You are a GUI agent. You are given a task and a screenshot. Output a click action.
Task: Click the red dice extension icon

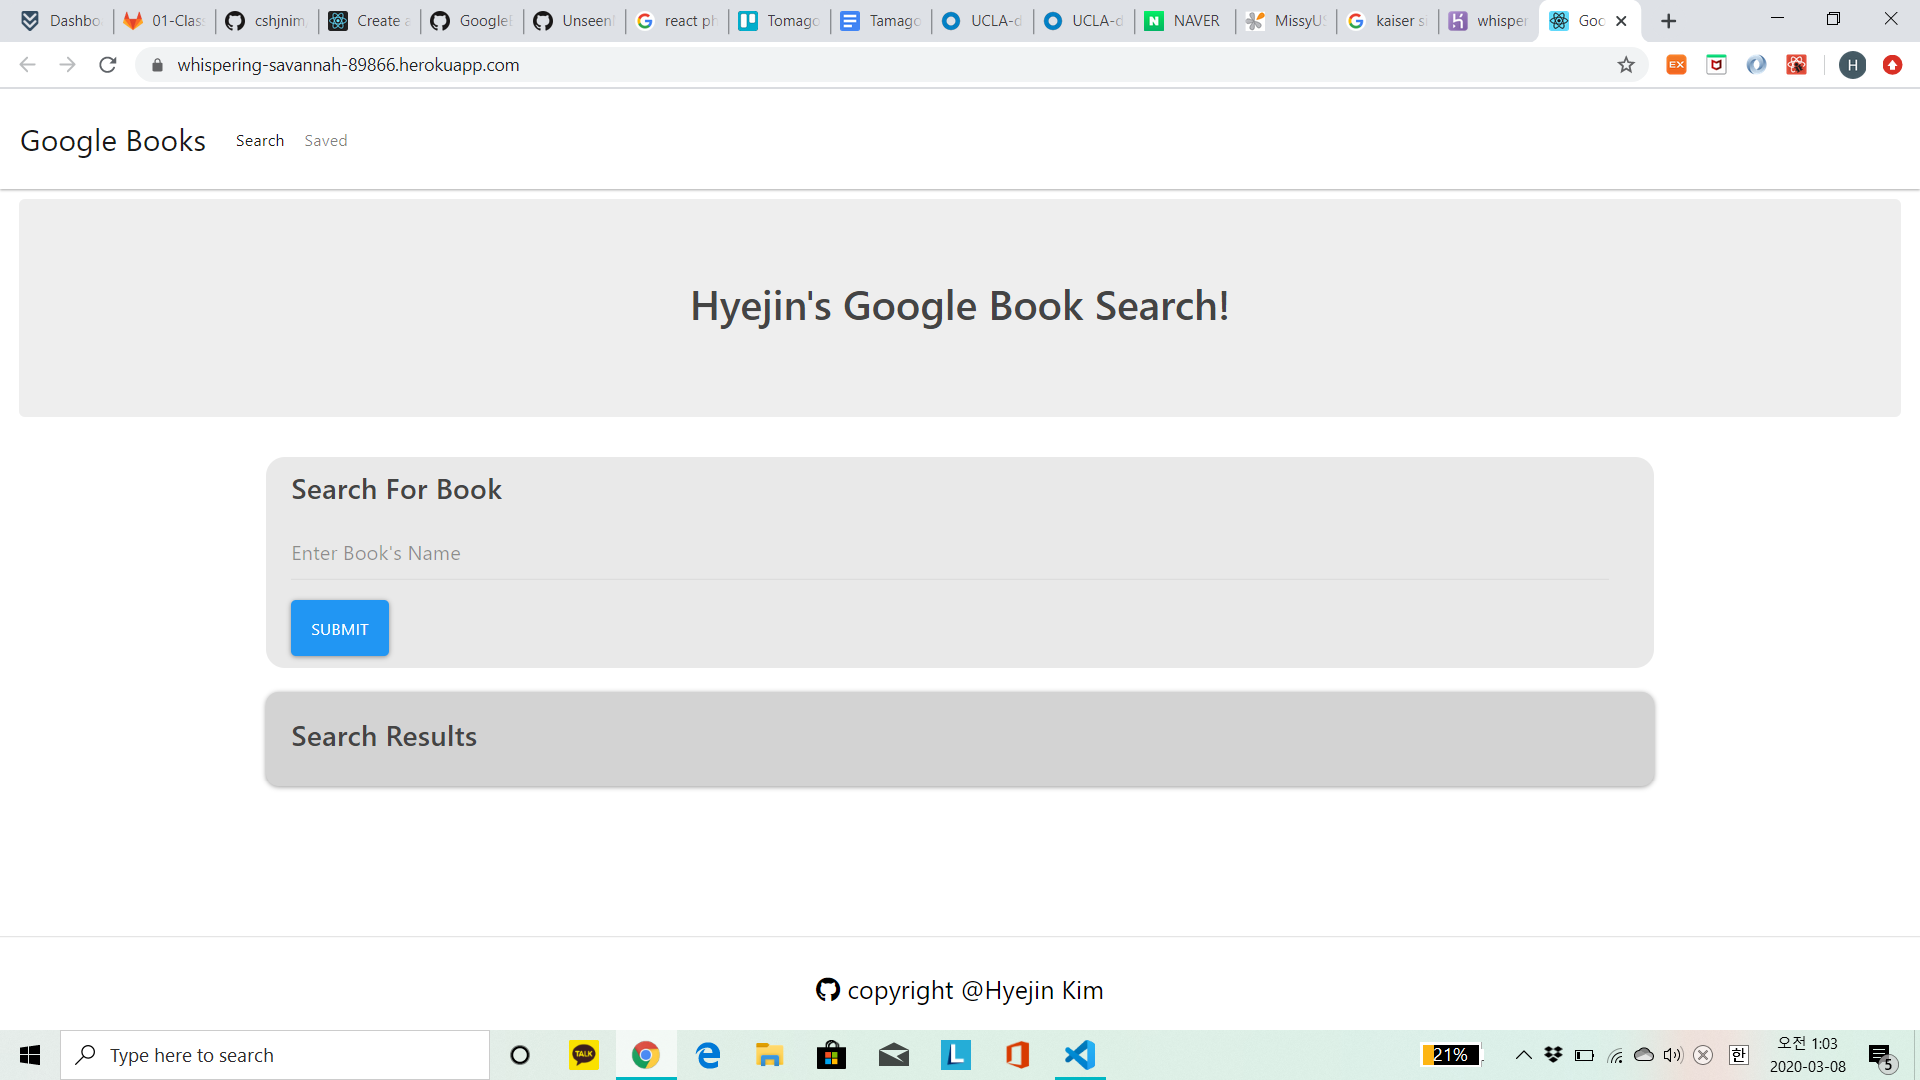click(x=1796, y=65)
